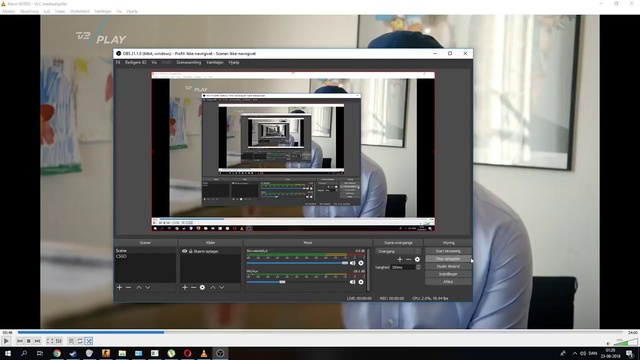
Task: Select CSGO scene in OBS
Action: pos(121,256)
